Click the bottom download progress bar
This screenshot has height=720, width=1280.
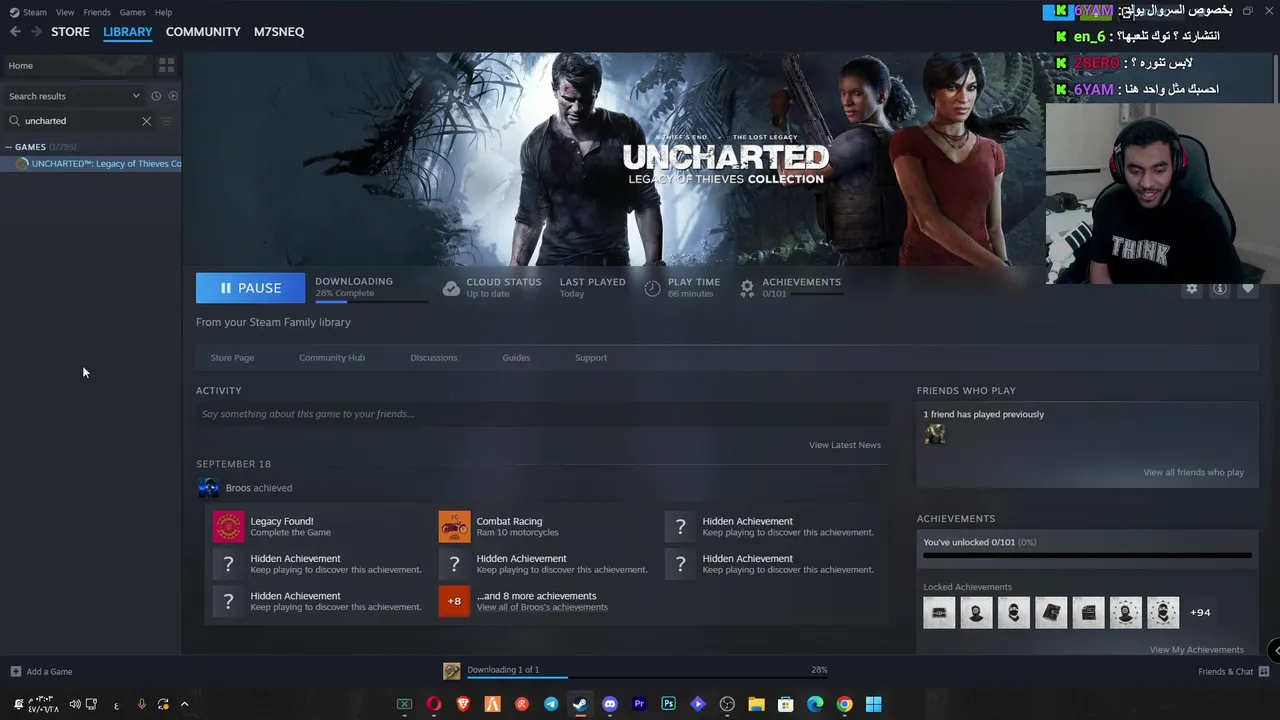647,677
